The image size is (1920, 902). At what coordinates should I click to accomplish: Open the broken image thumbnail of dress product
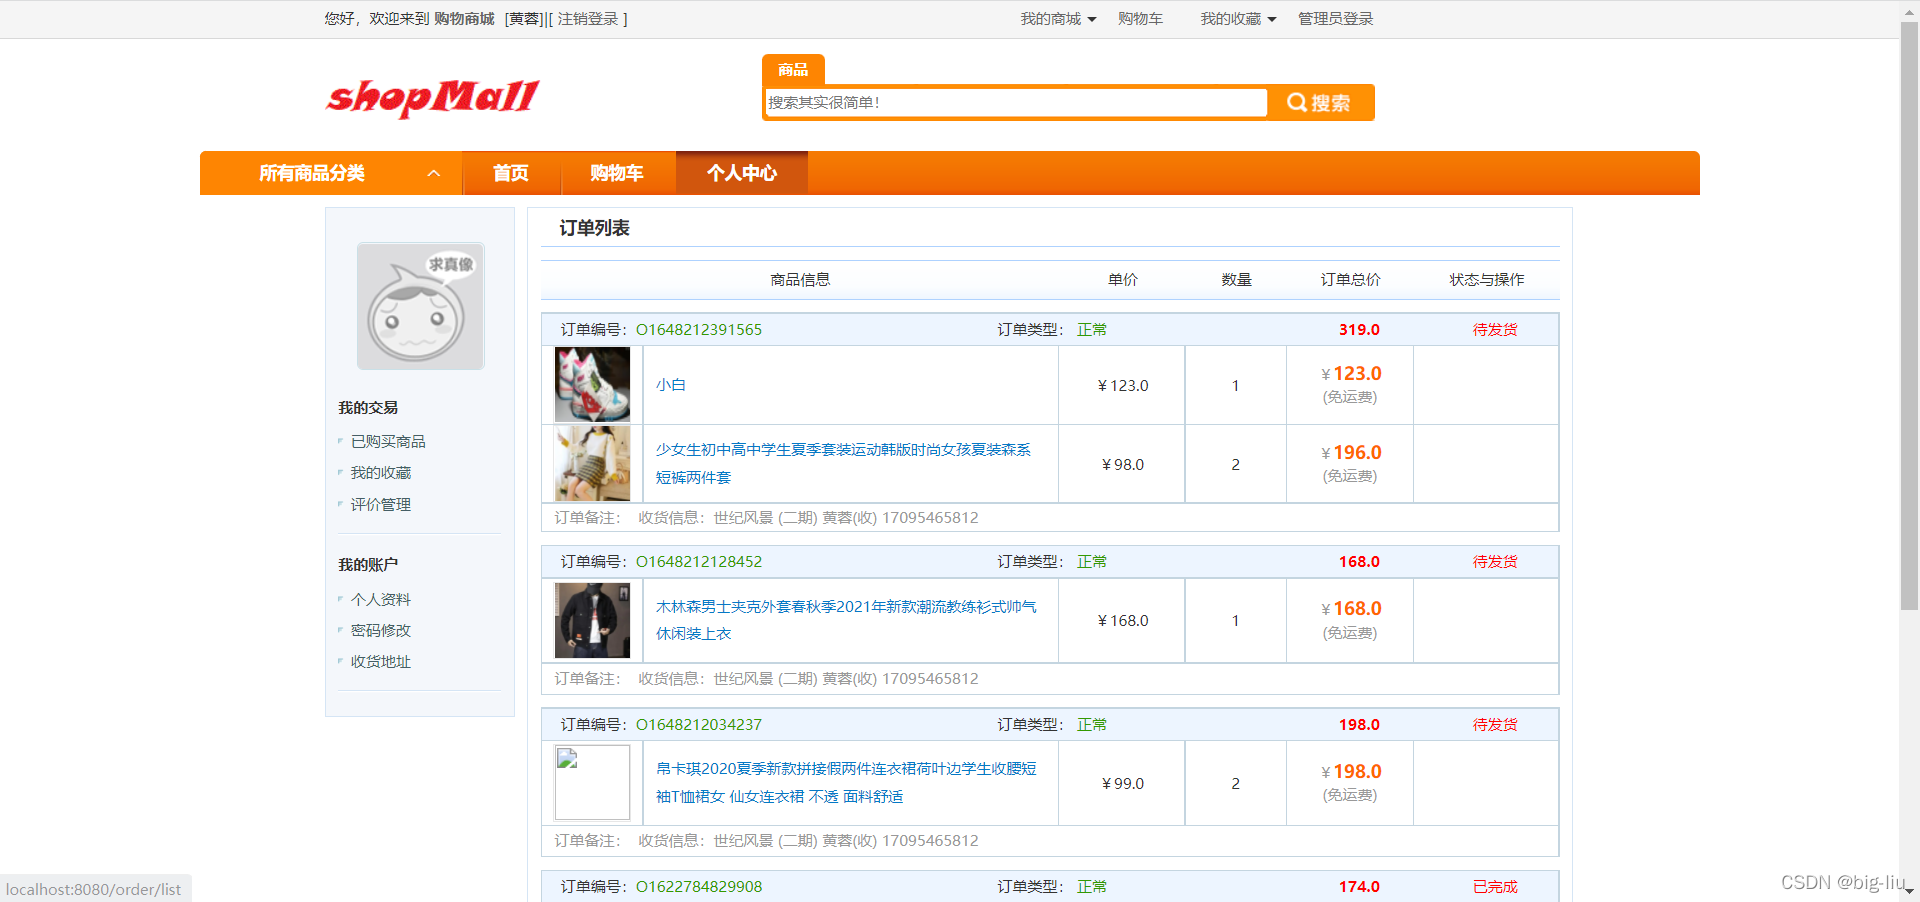[x=592, y=783]
